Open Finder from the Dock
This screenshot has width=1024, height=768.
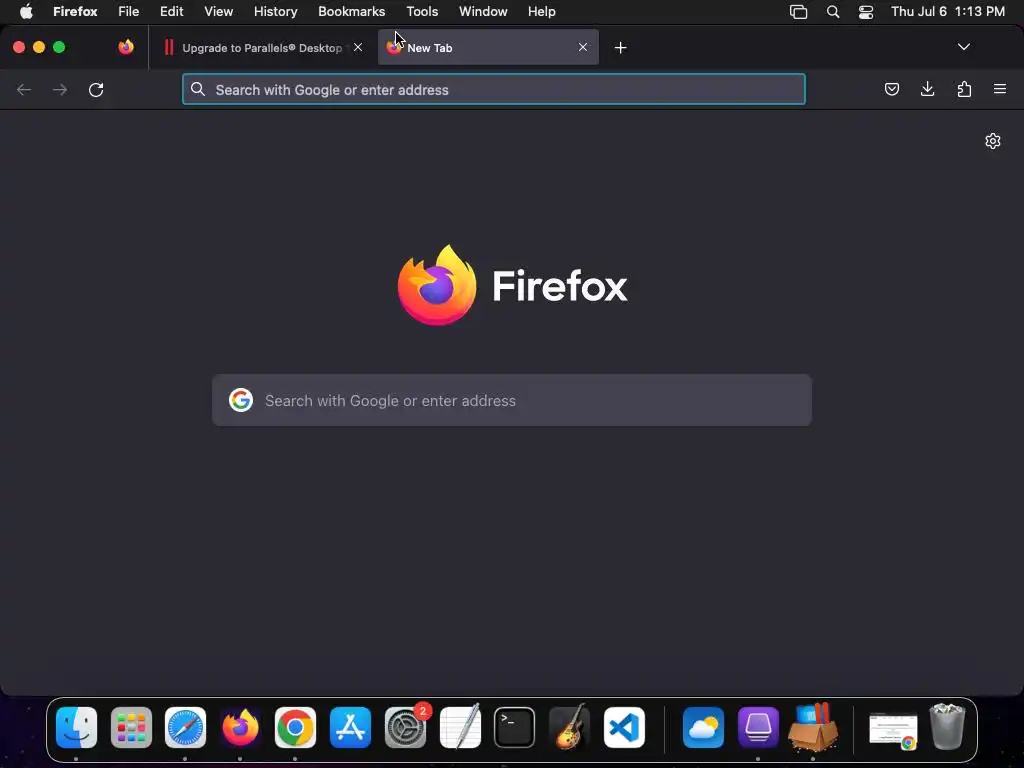(x=76, y=728)
